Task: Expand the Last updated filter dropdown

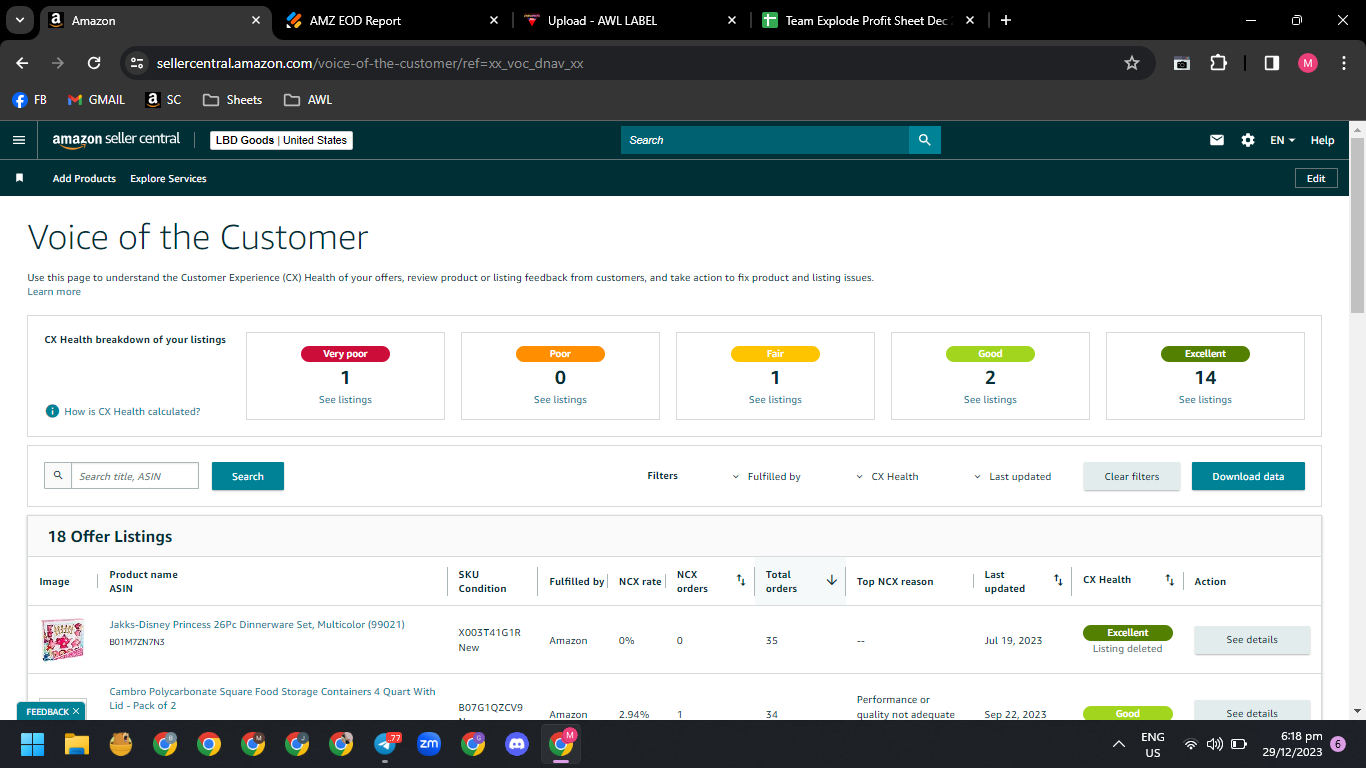Action: pyautogui.click(x=1012, y=477)
